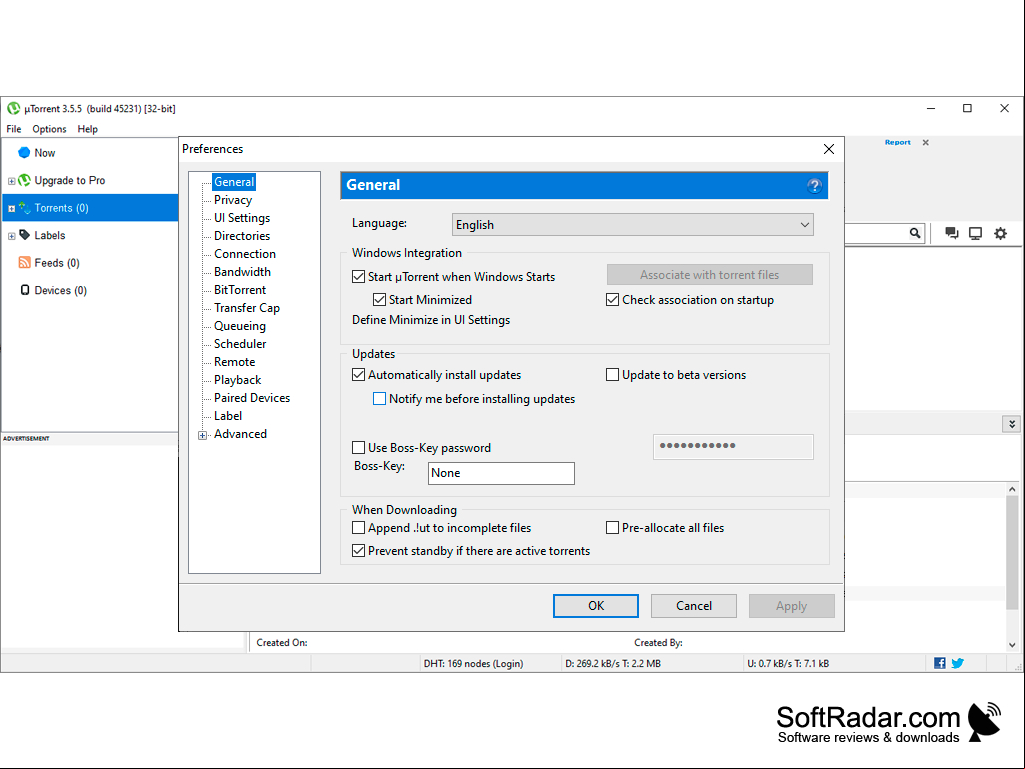
Task: Click the Labels tag icon in sidebar
Action: click(24, 235)
